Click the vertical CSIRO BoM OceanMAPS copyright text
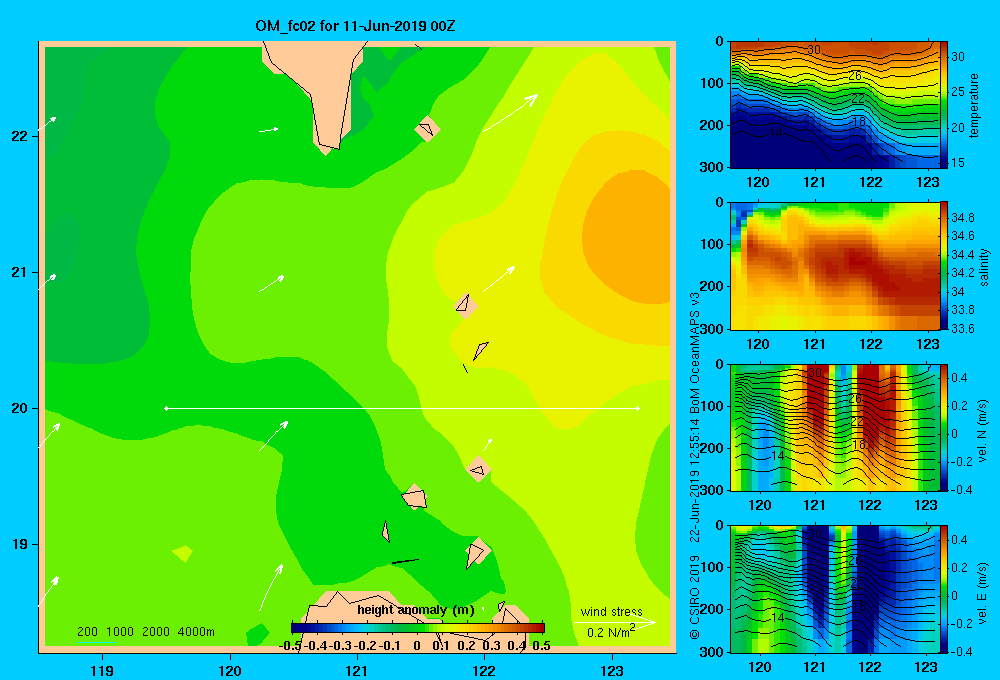The image size is (1000, 680). pos(695,465)
